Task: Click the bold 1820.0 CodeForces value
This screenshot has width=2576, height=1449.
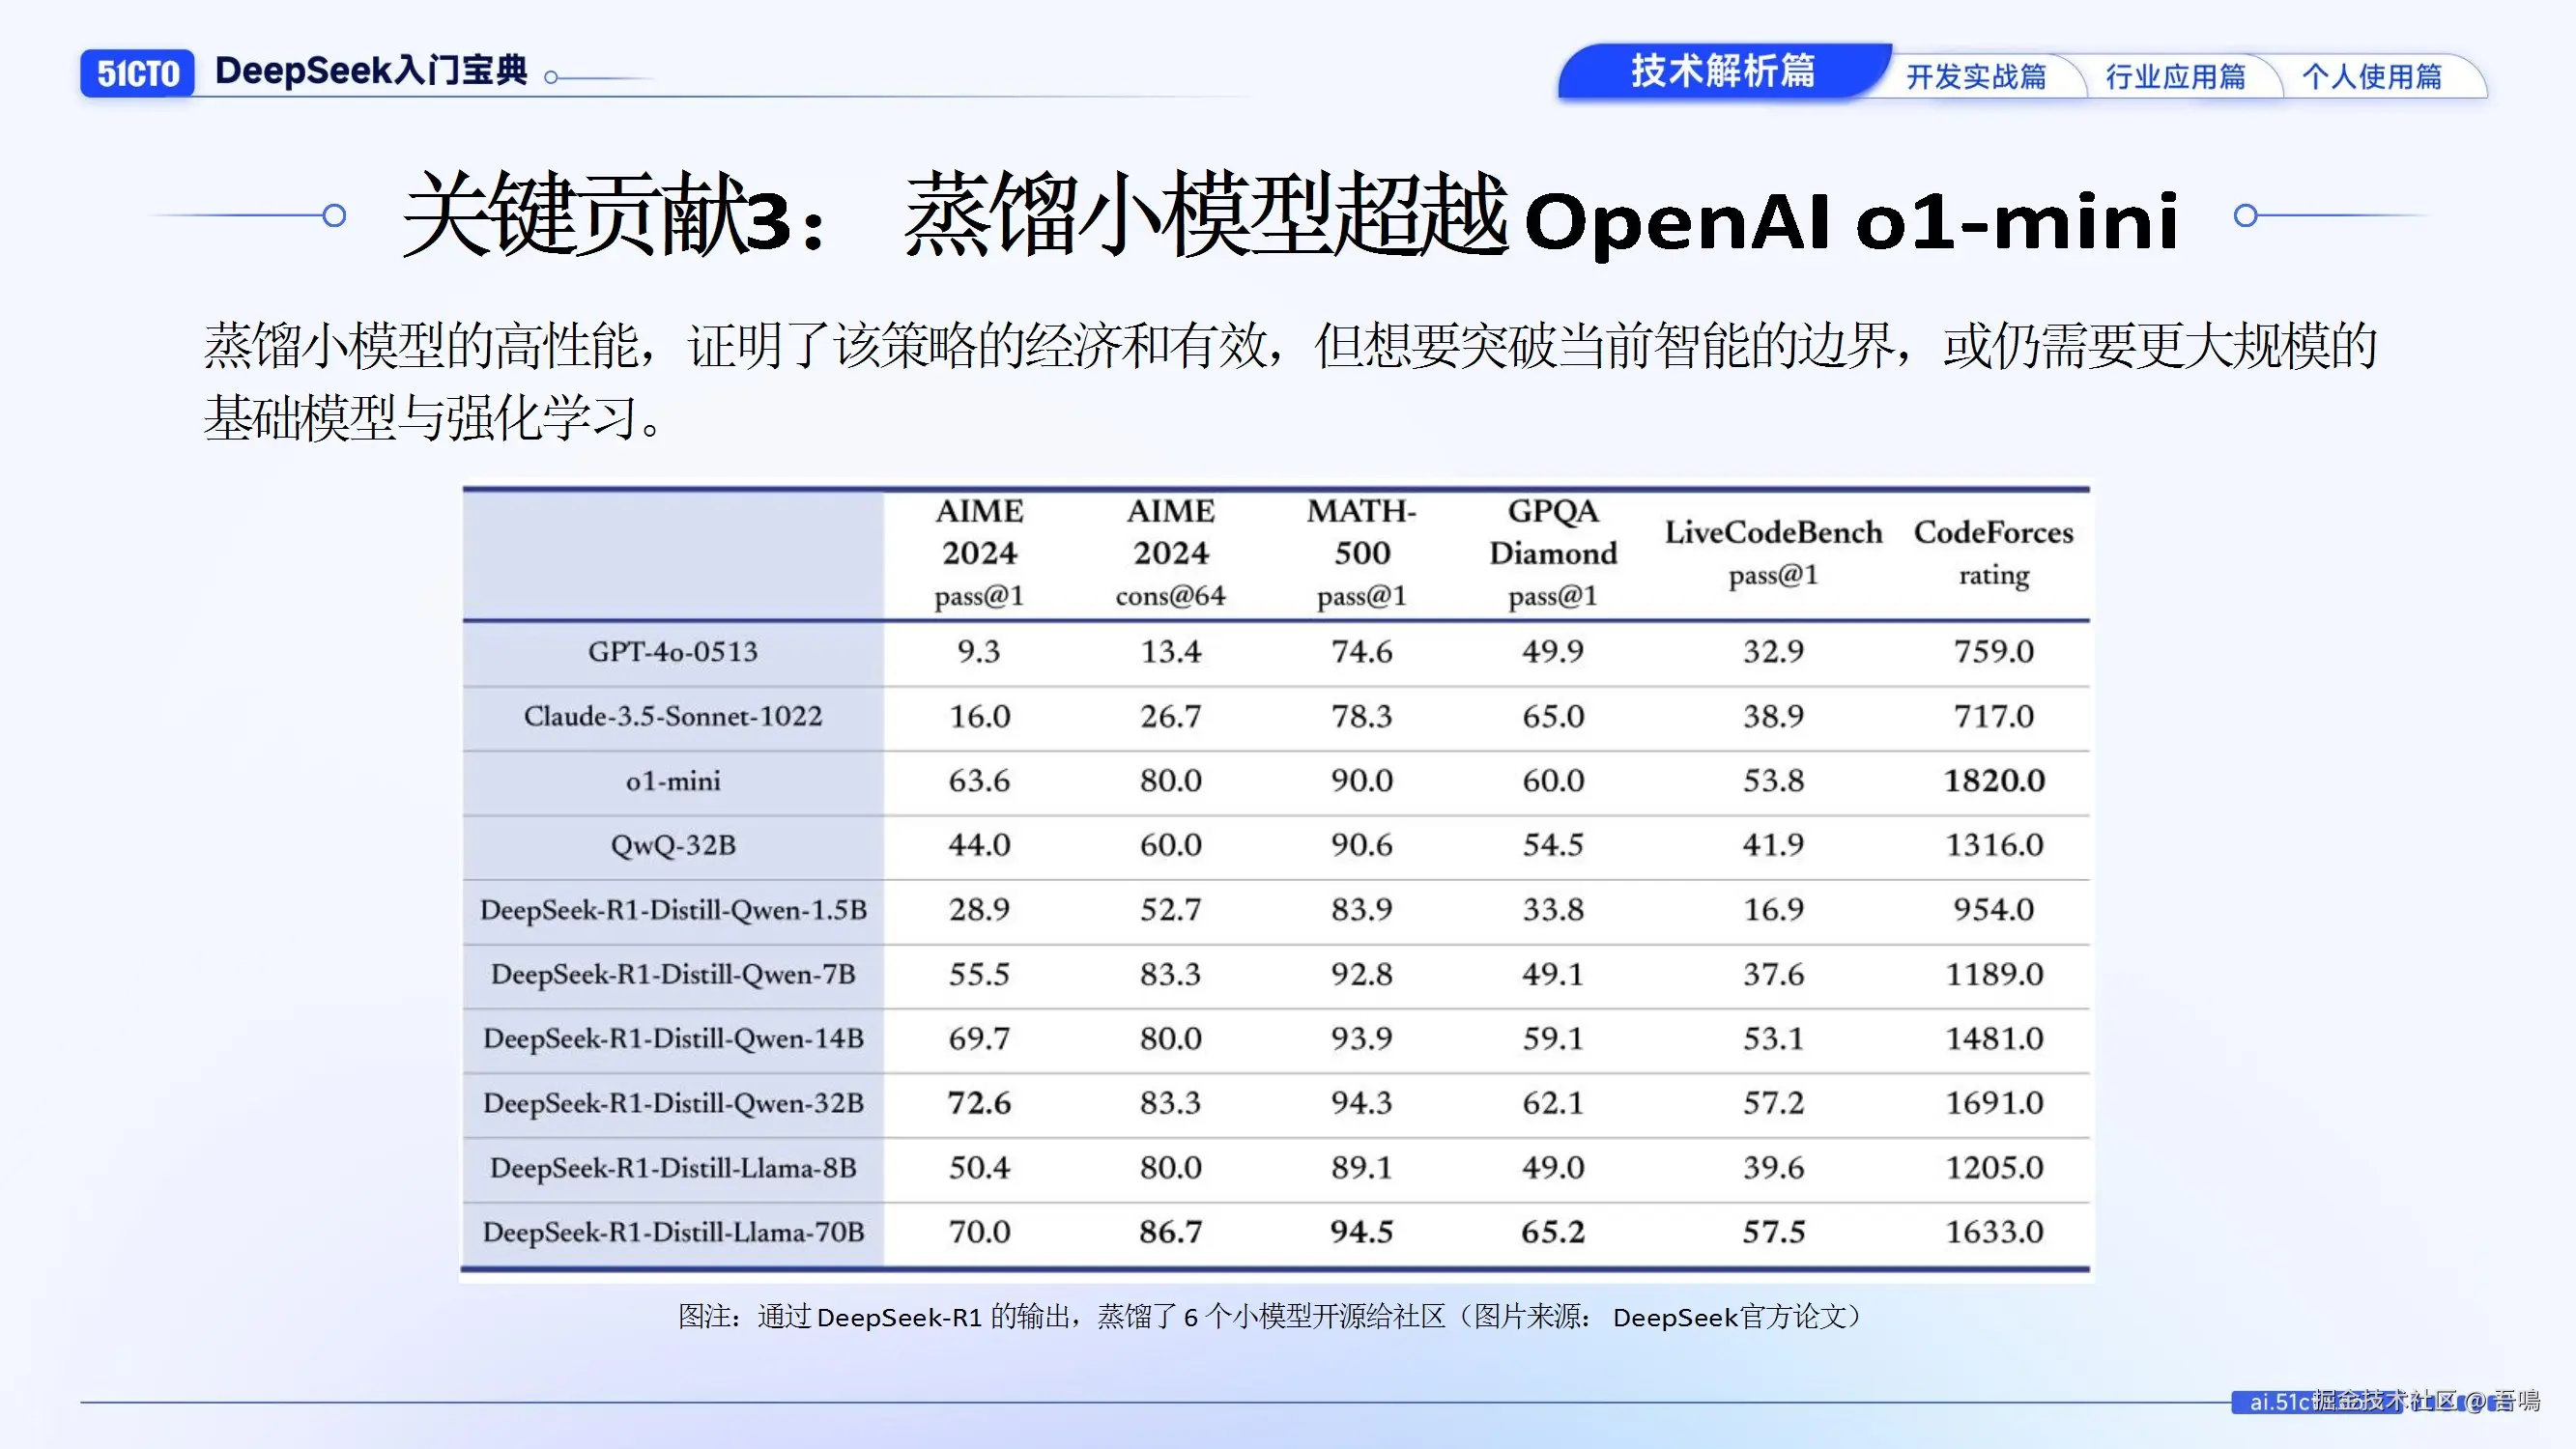Action: point(1993,781)
